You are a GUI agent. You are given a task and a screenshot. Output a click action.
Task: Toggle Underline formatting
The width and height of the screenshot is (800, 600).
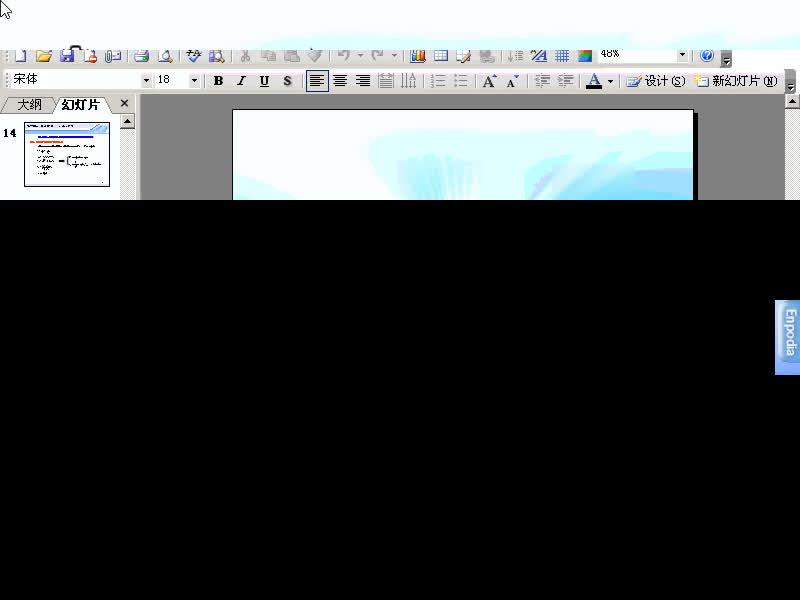coord(264,81)
